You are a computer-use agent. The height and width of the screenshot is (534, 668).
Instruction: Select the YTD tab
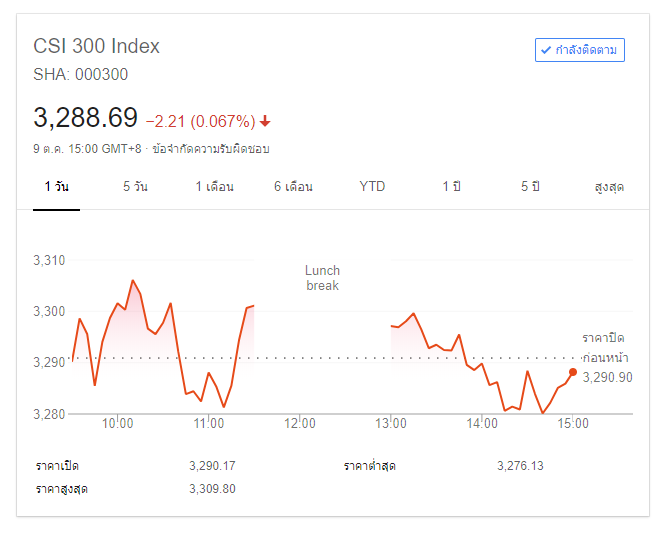pos(372,187)
